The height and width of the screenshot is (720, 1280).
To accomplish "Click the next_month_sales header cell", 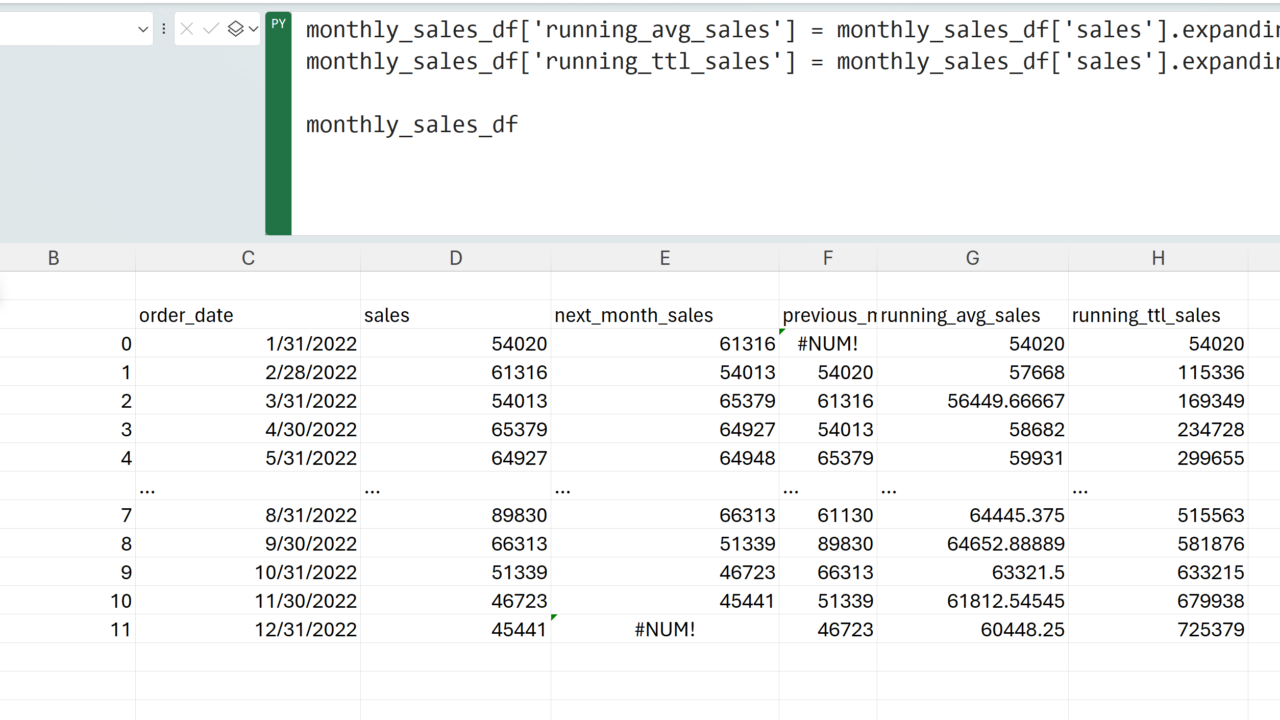I will pyautogui.click(x=664, y=315).
